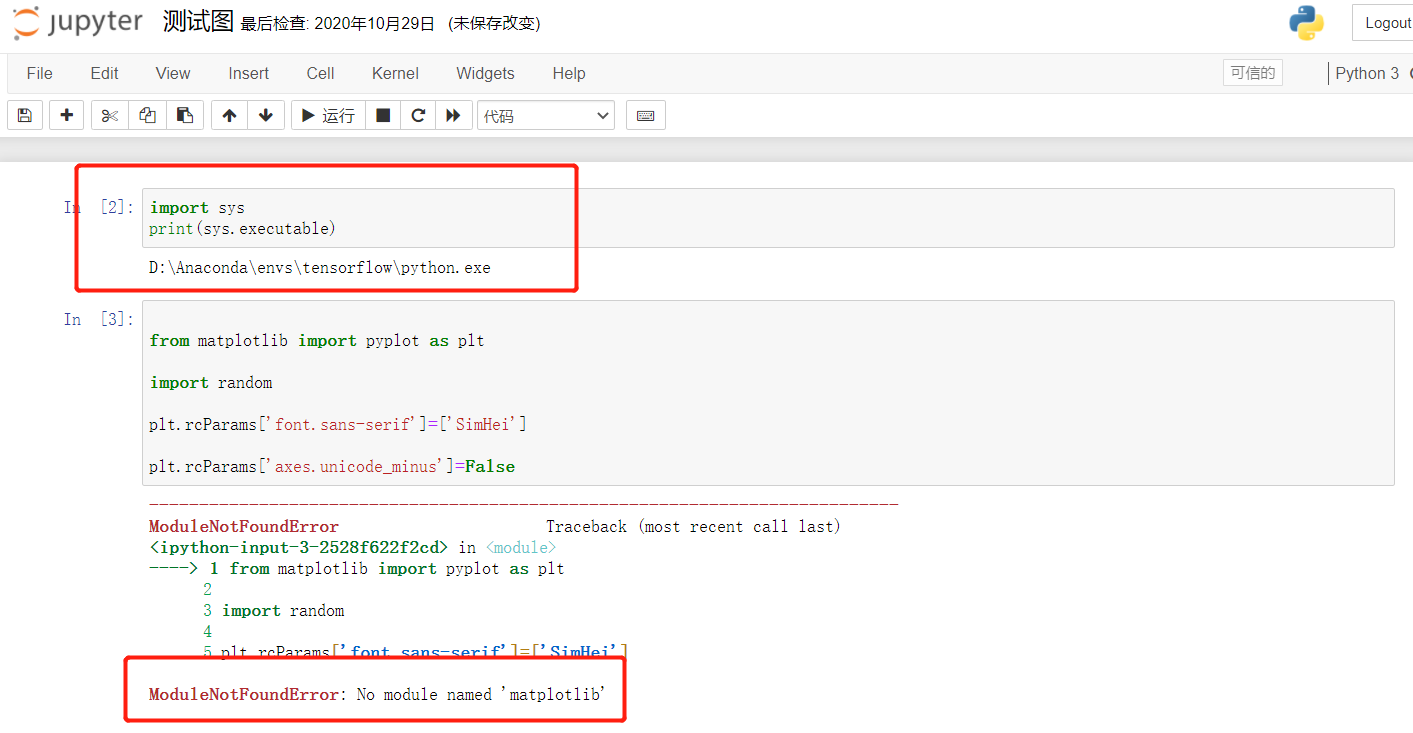Screen dimensions: 1413x733
Task: Restart and run all with fast-forward icon
Action: point(453,115)
